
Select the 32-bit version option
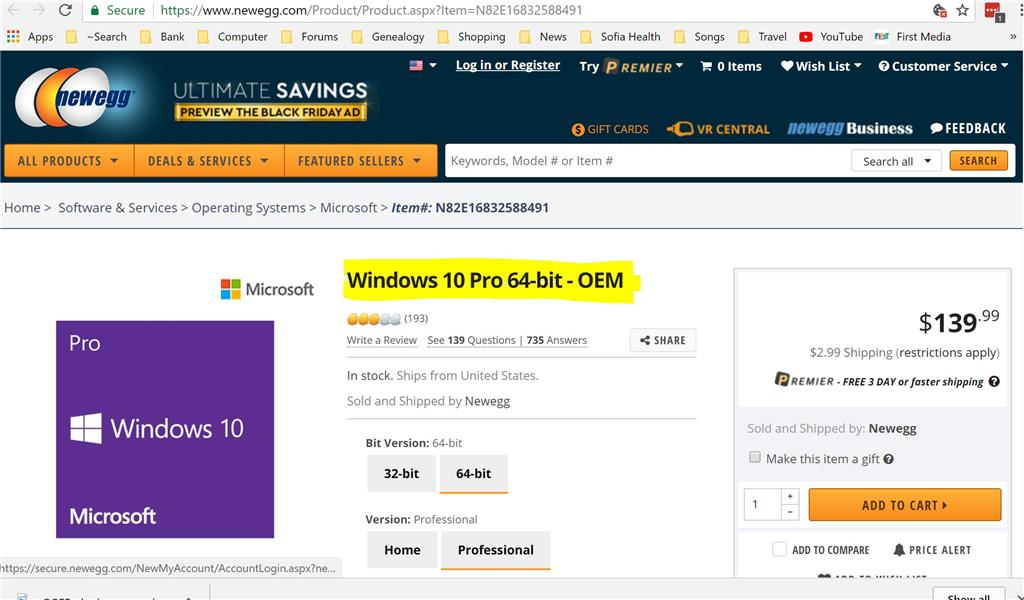point(401,473)
